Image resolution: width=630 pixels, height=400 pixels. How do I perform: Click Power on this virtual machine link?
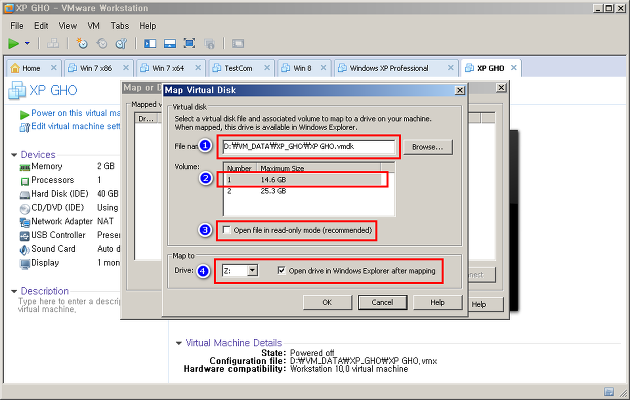point(76,113)
